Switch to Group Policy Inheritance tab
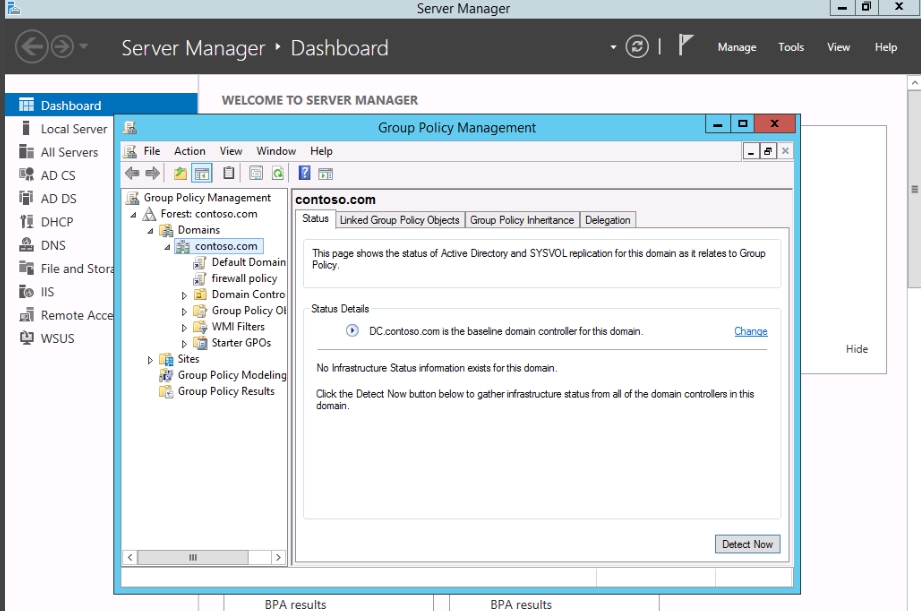 [522, 220]
